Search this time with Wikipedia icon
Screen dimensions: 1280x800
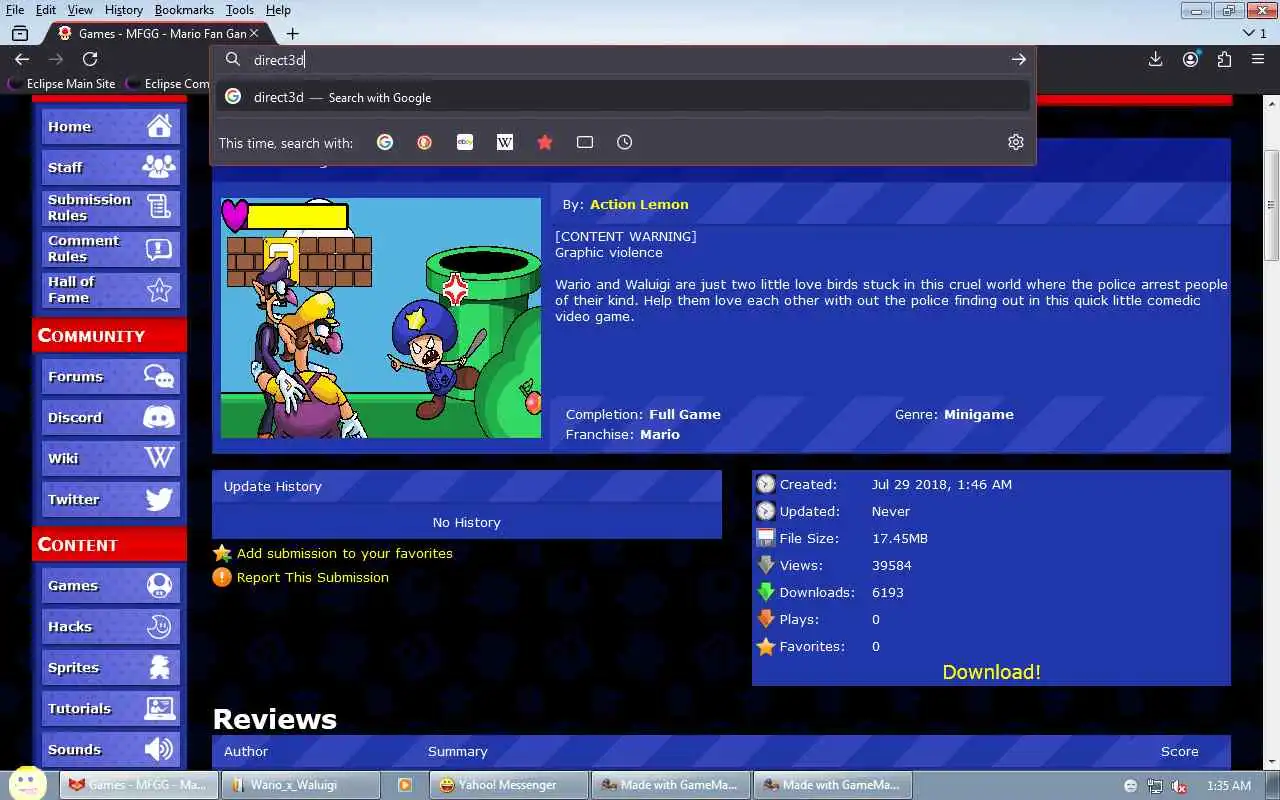click(505, 142)
